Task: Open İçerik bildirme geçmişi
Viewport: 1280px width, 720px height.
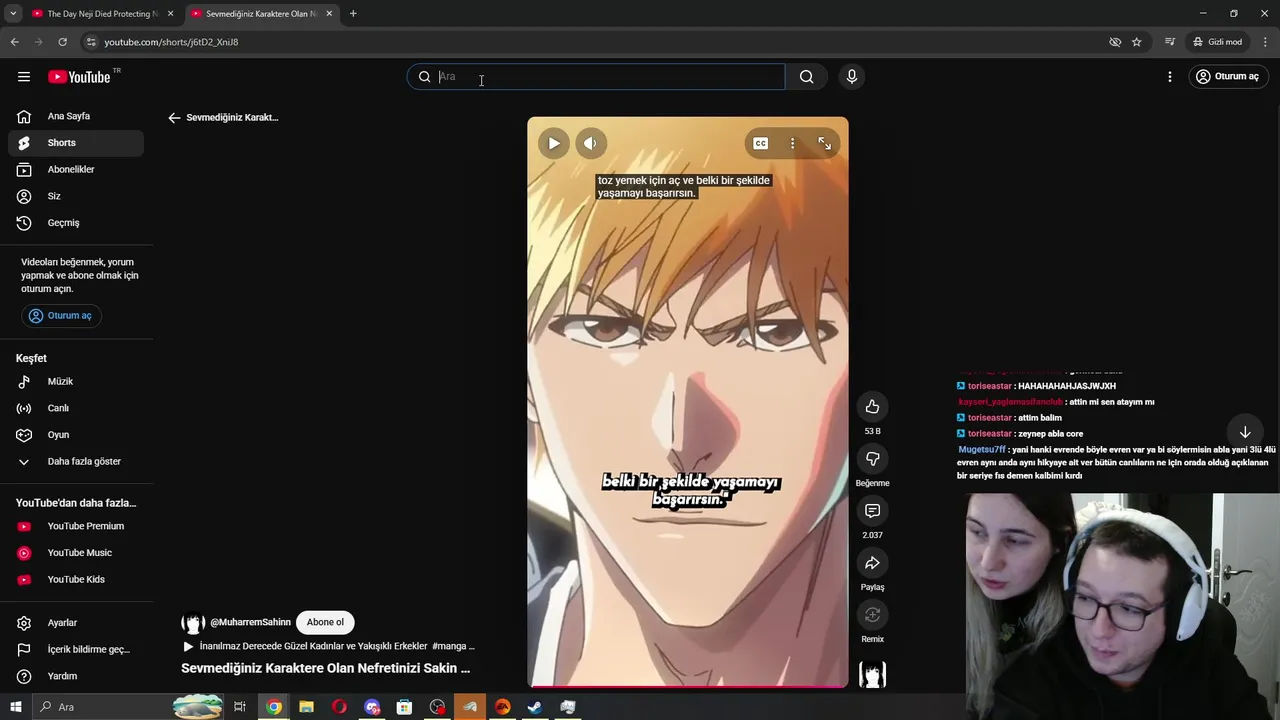Action: pyautogui.click(x=76, y=650)
